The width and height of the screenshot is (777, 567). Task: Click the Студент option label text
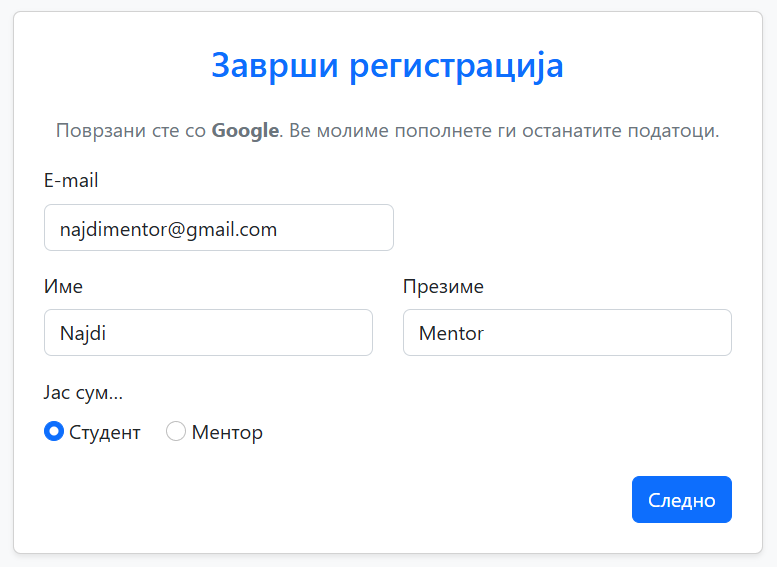[x=105, y=433]
